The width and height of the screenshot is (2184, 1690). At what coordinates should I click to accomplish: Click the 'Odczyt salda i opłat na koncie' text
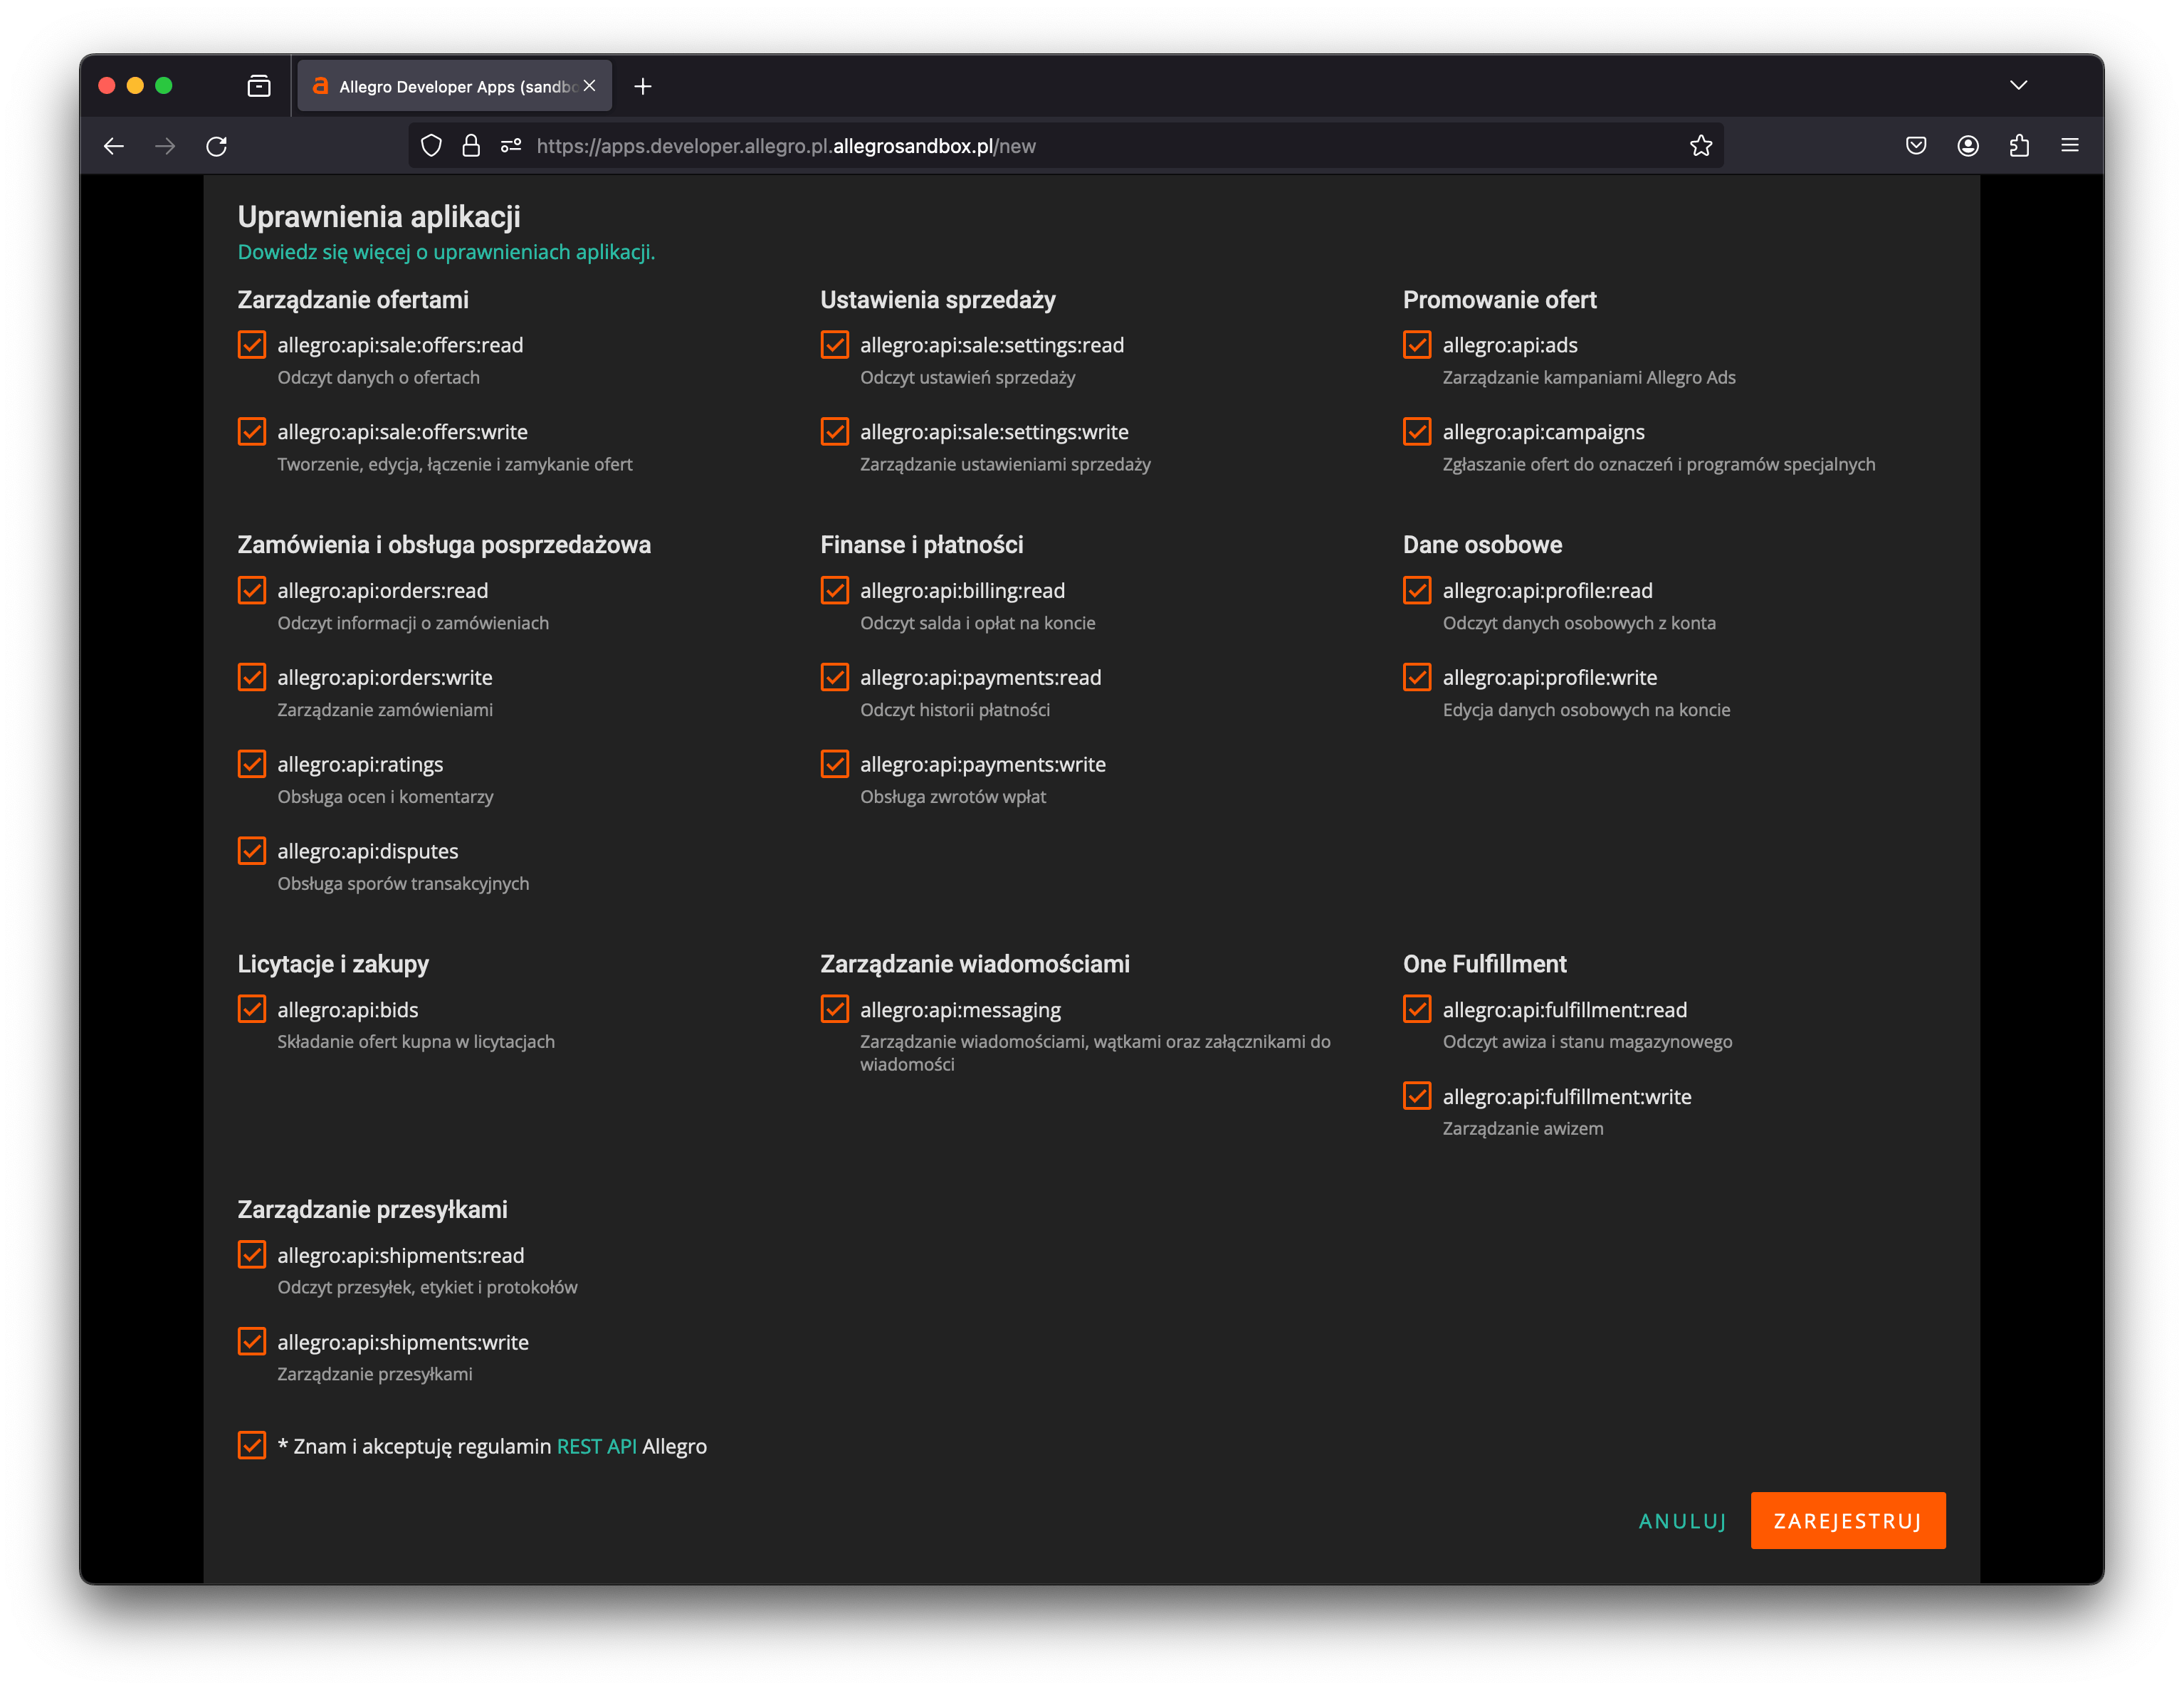coord(978,624)
